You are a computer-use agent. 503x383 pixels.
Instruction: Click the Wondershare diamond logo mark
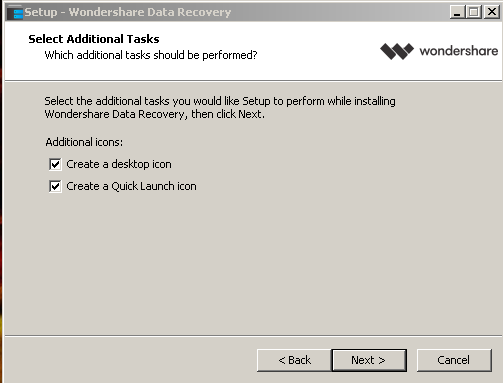(x=397, y=51)
